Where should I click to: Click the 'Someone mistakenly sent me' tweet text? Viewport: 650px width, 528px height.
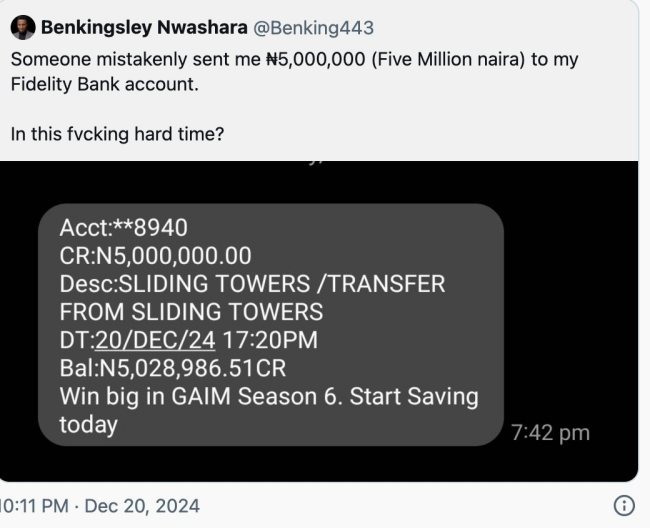[x=136, y=60]
